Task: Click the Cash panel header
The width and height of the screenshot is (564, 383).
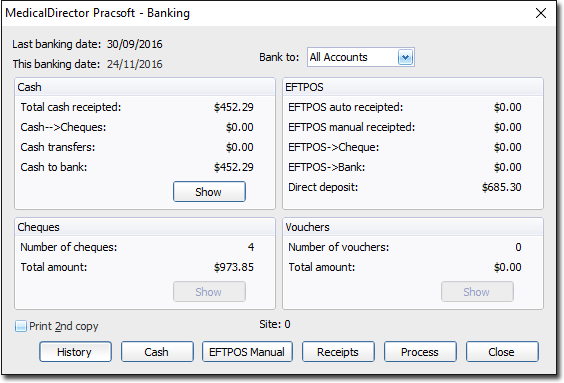Action: [x=145, y=87]
